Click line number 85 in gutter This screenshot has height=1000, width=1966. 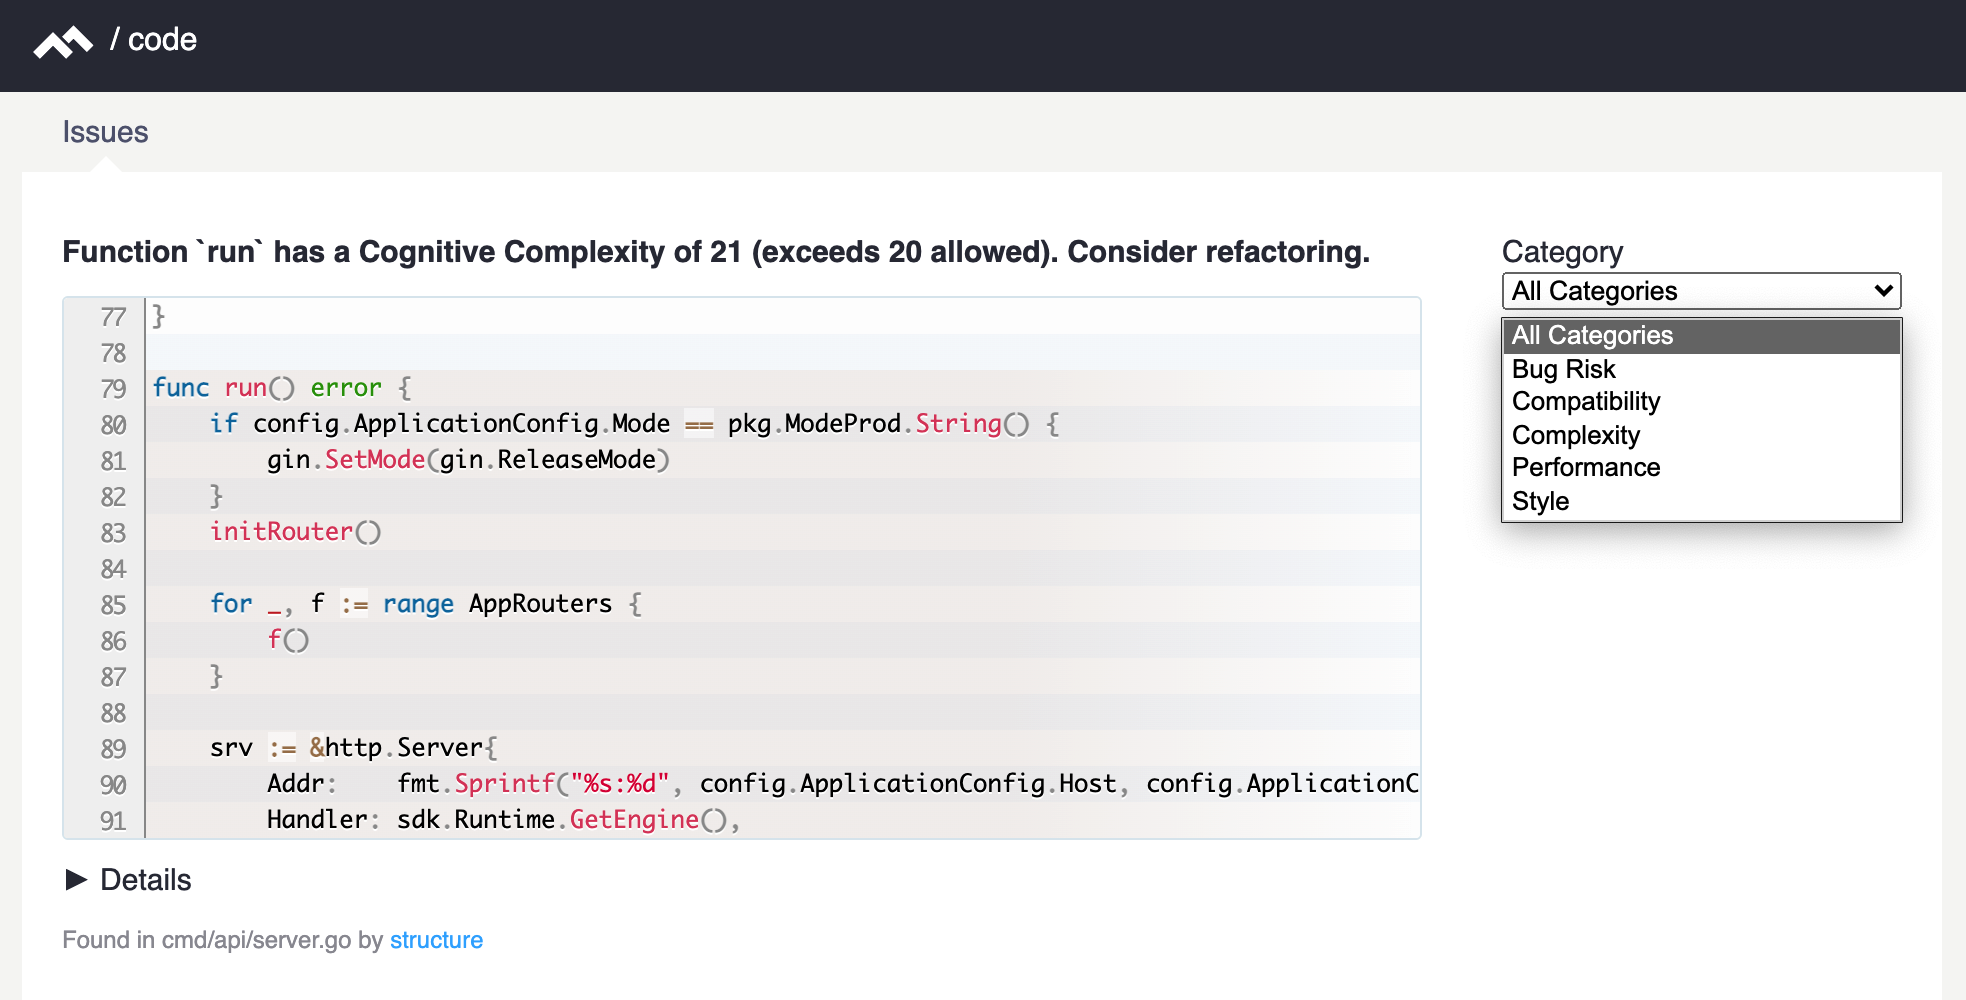pos(113,604)
